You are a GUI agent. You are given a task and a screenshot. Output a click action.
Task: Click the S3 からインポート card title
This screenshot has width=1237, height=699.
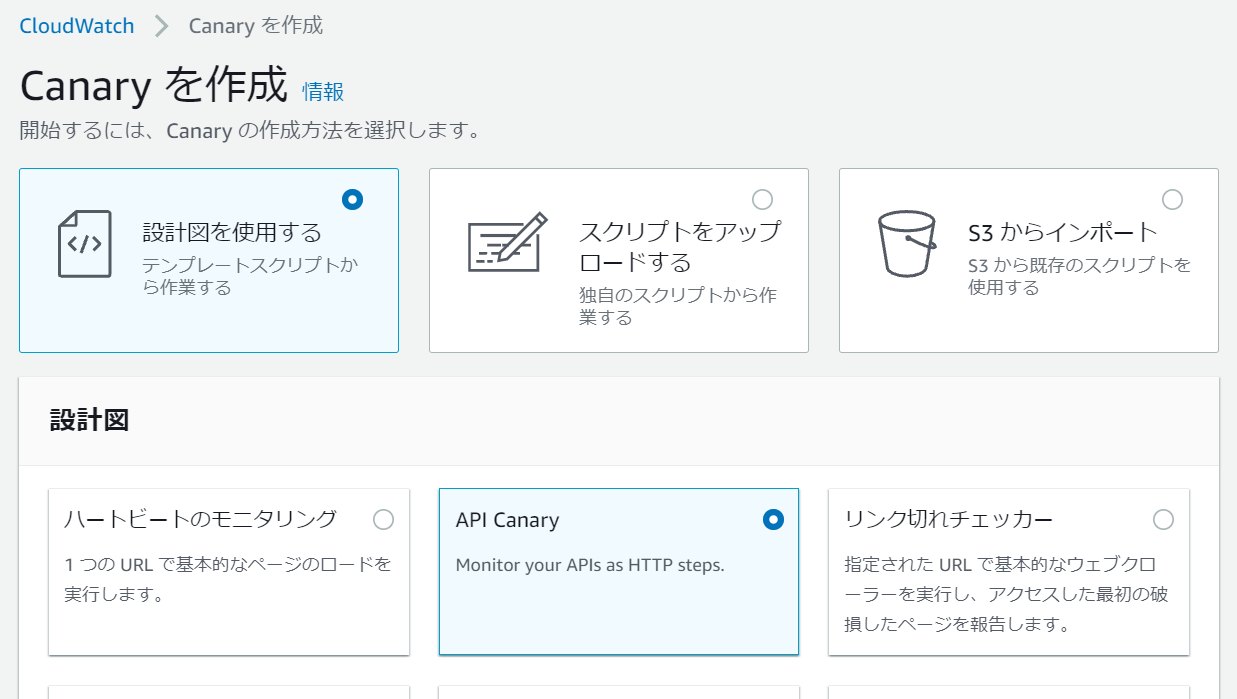tap(1062, 233)
